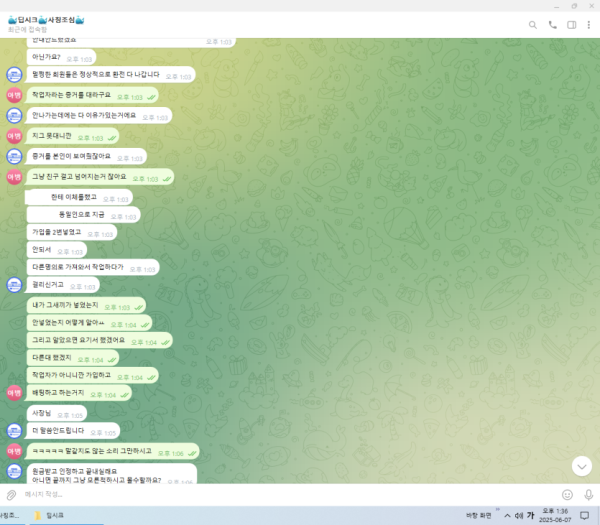Open the chat search magnifier icon

pos(532,25)
